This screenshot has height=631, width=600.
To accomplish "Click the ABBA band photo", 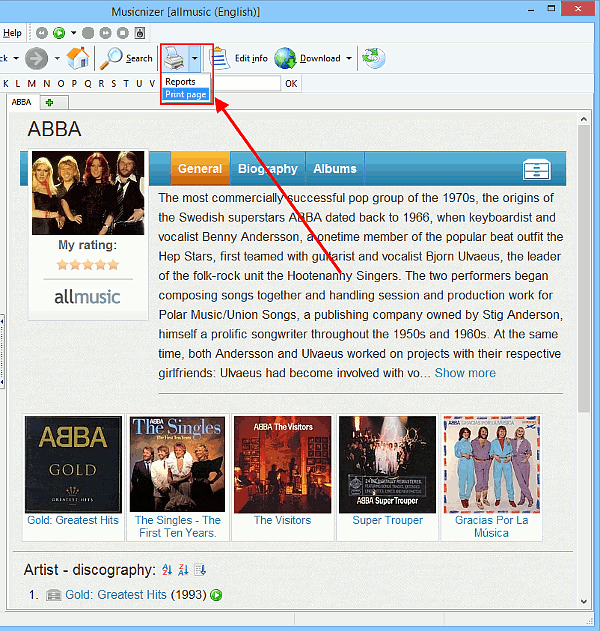I will click(x=88, y=193).
